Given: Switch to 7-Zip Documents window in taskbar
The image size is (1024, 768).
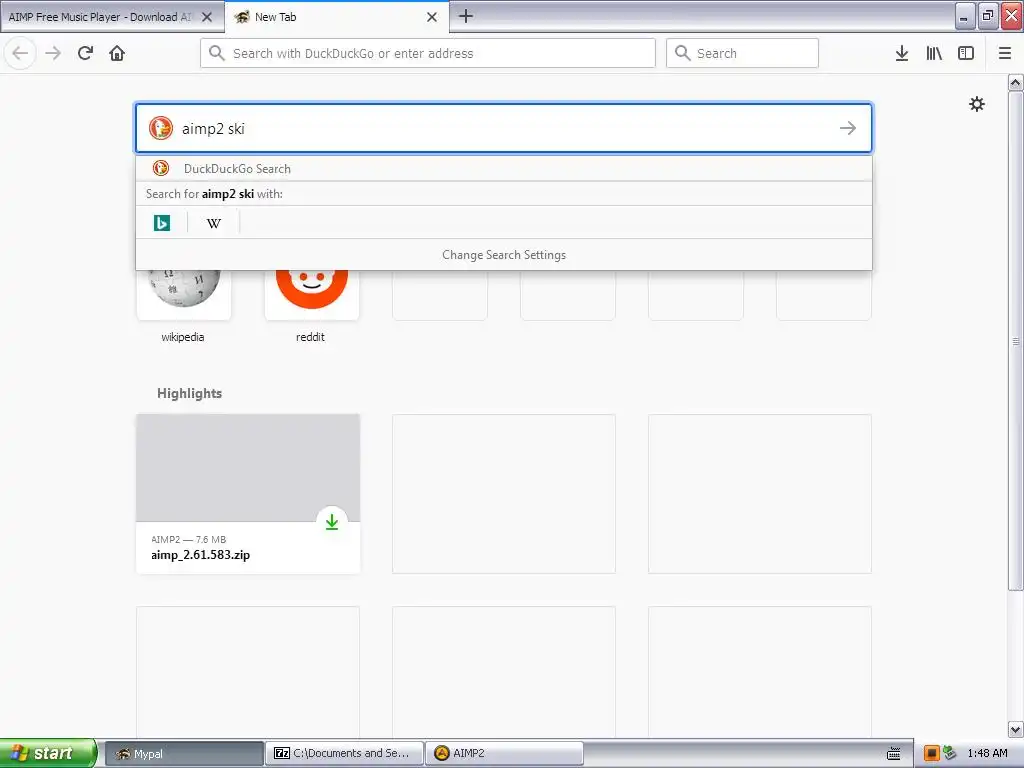Looking at the screenshot, I should 345,753.
